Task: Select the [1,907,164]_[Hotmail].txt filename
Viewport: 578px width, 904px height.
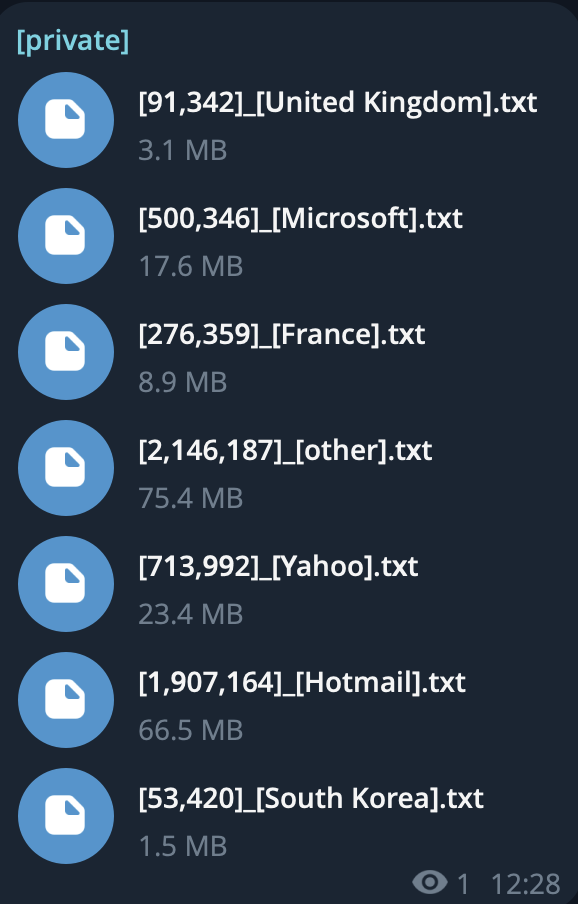Action: click(x=302, y=683)
